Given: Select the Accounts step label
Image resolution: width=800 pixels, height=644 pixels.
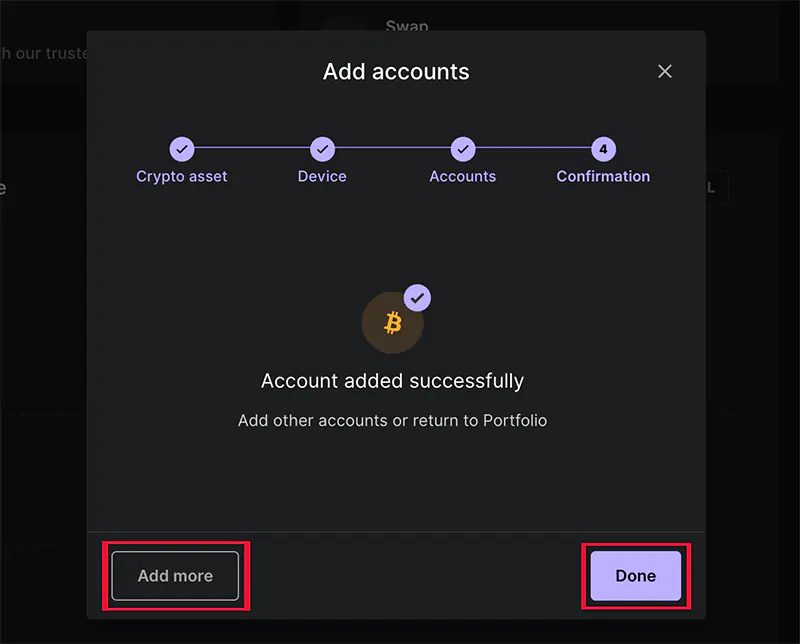Looking at the screenshot, I should [462, 176].
